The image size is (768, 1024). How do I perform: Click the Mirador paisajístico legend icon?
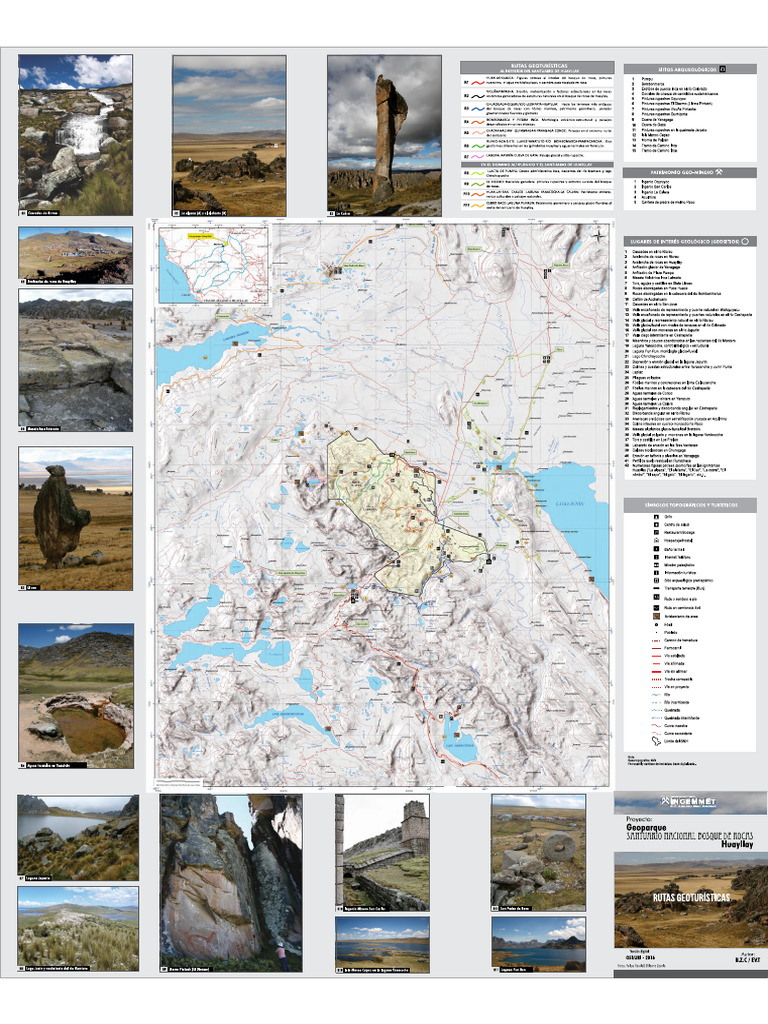[656, 565]
